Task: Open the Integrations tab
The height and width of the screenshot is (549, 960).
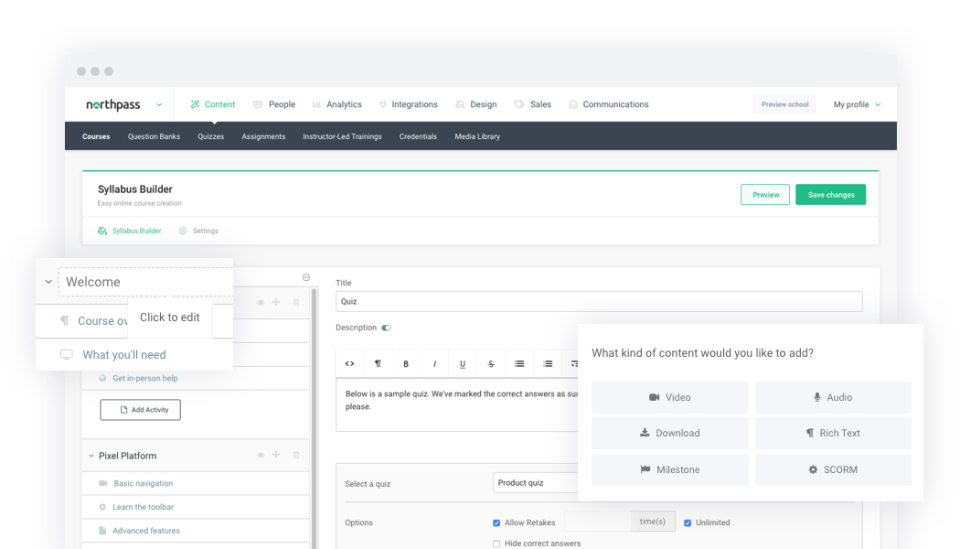Action: (408, 105)
